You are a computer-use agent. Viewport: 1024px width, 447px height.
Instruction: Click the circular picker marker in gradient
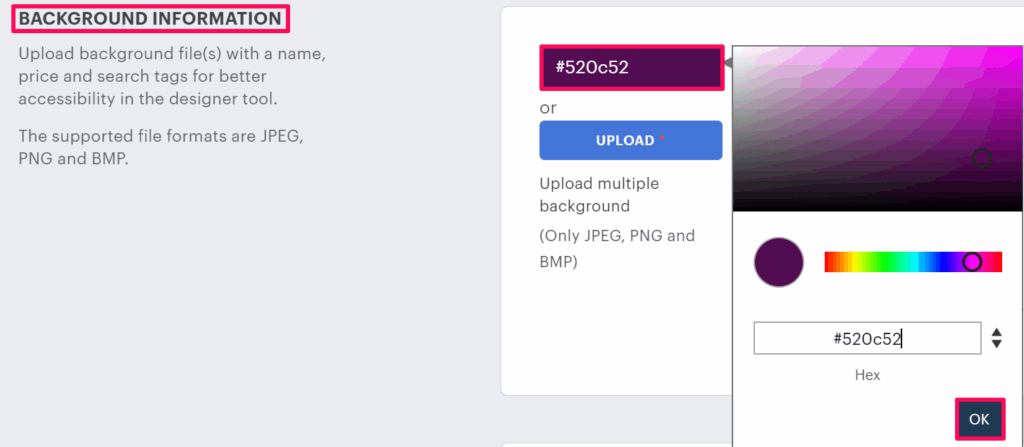click(982, 157)
